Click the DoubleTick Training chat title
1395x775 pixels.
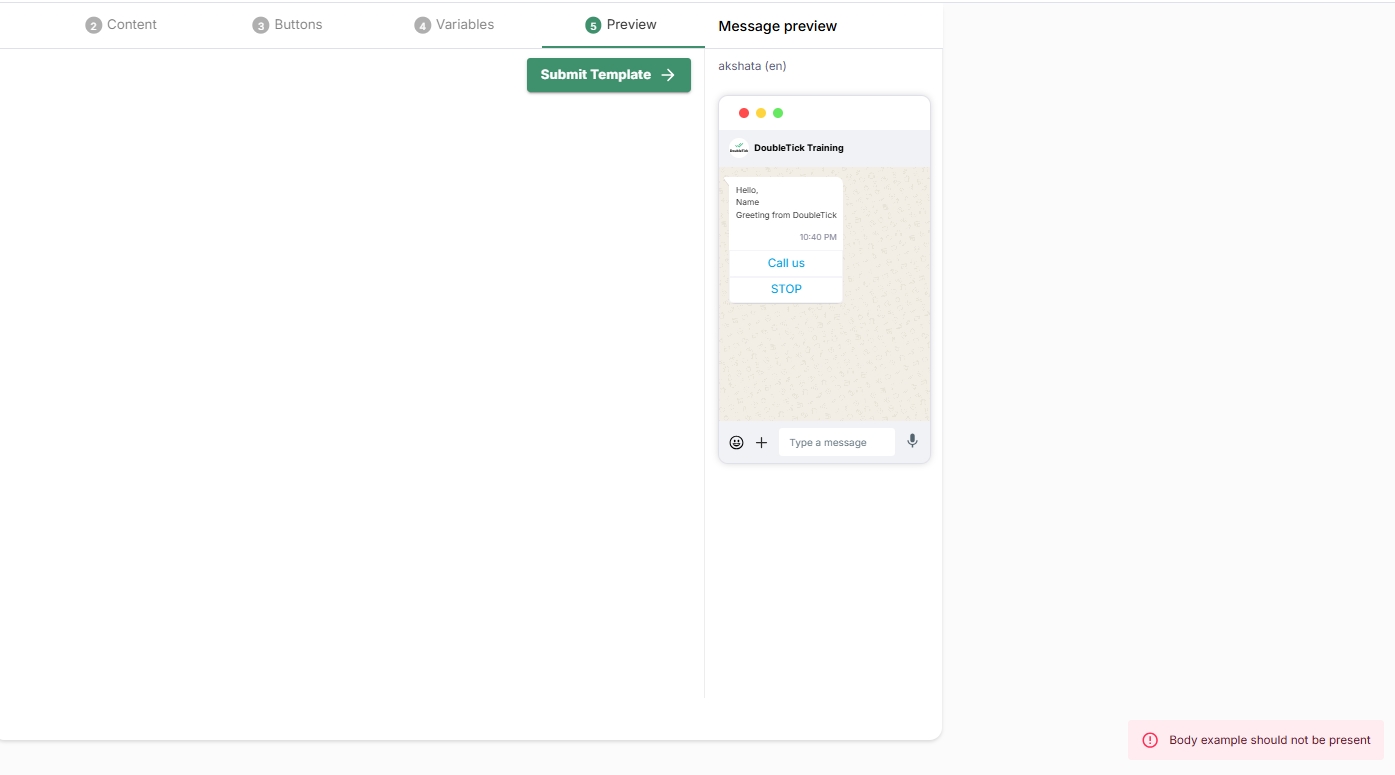[x=798, y=148]
